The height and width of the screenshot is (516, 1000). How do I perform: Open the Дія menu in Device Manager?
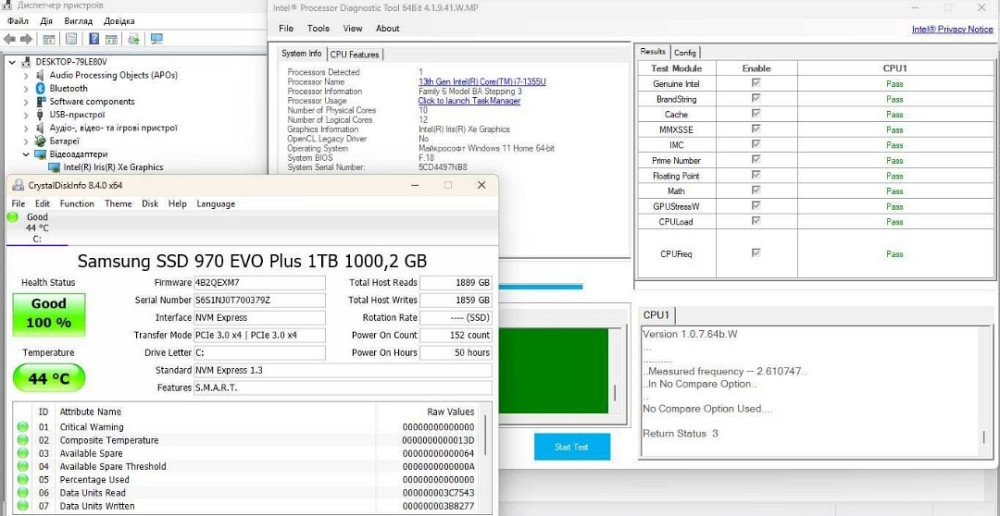click(47, 21)
